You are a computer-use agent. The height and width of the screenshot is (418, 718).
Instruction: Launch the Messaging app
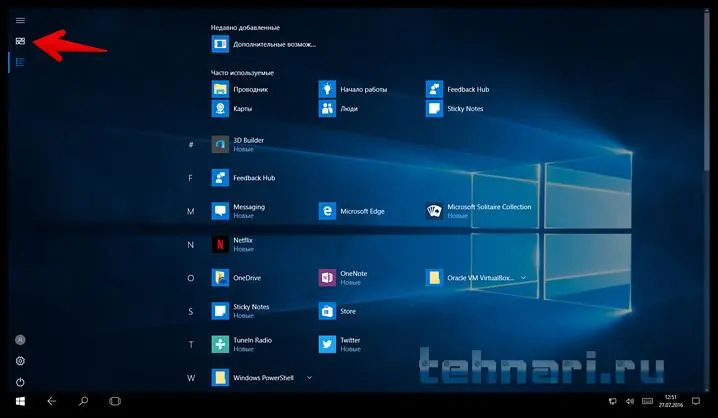[x=238, y=211]
